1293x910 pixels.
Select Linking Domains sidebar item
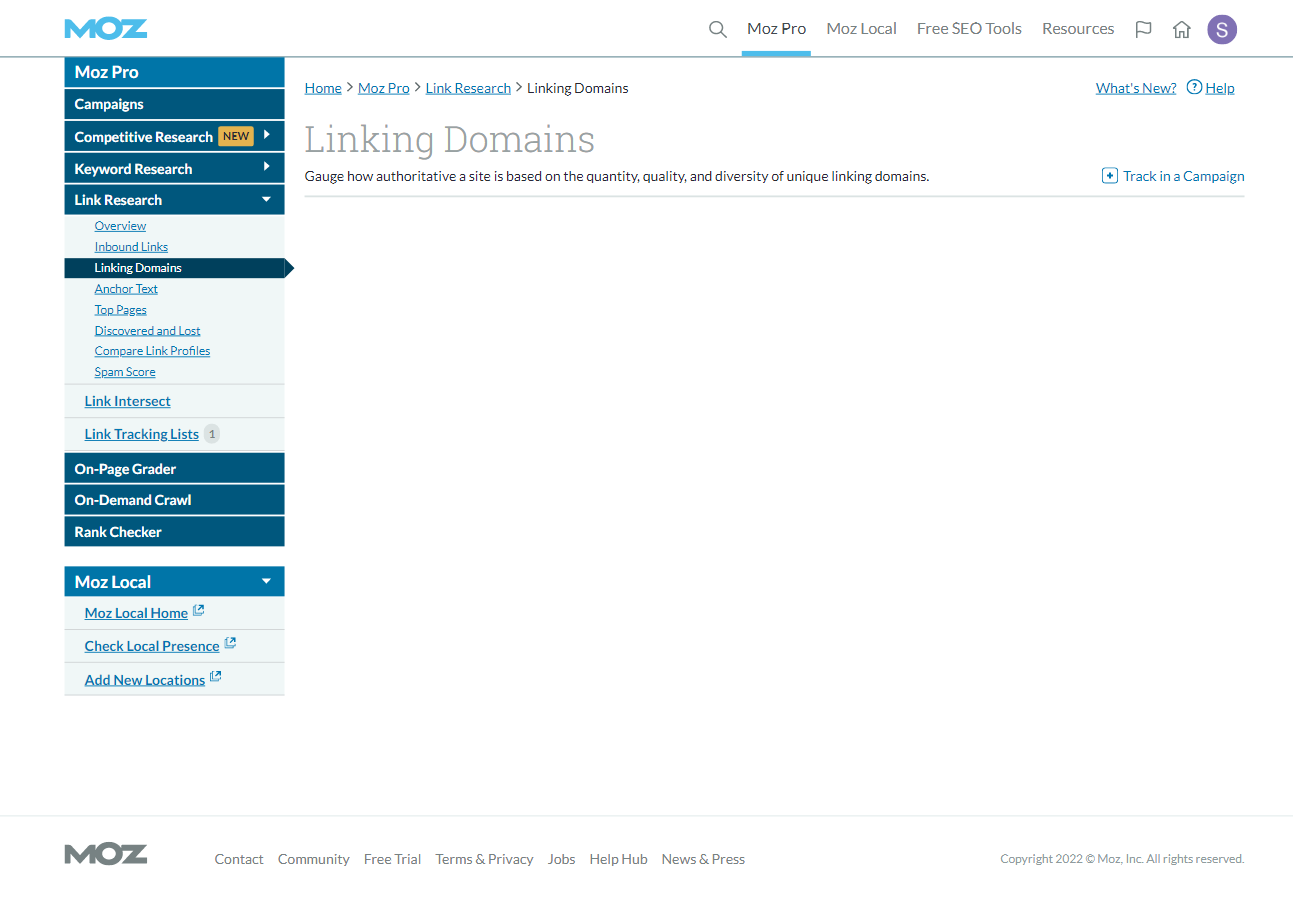click(174, 268)
